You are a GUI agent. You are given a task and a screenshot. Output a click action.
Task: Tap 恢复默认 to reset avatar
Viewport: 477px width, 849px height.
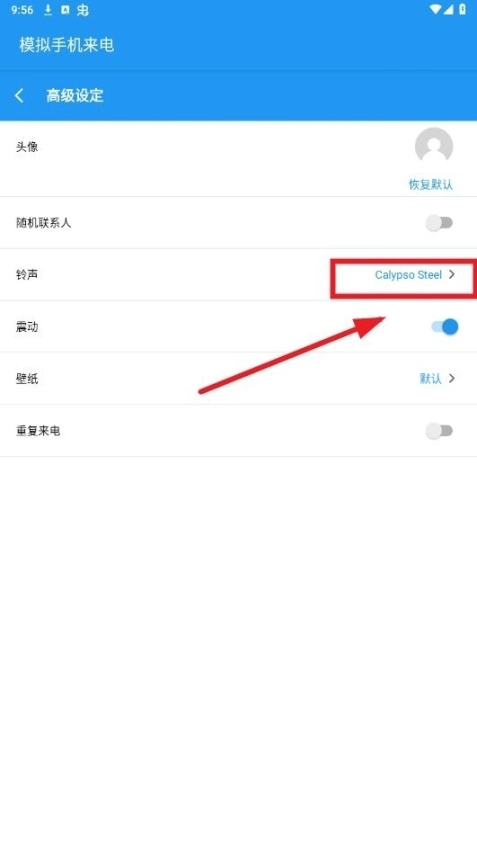tap(430, 185)
